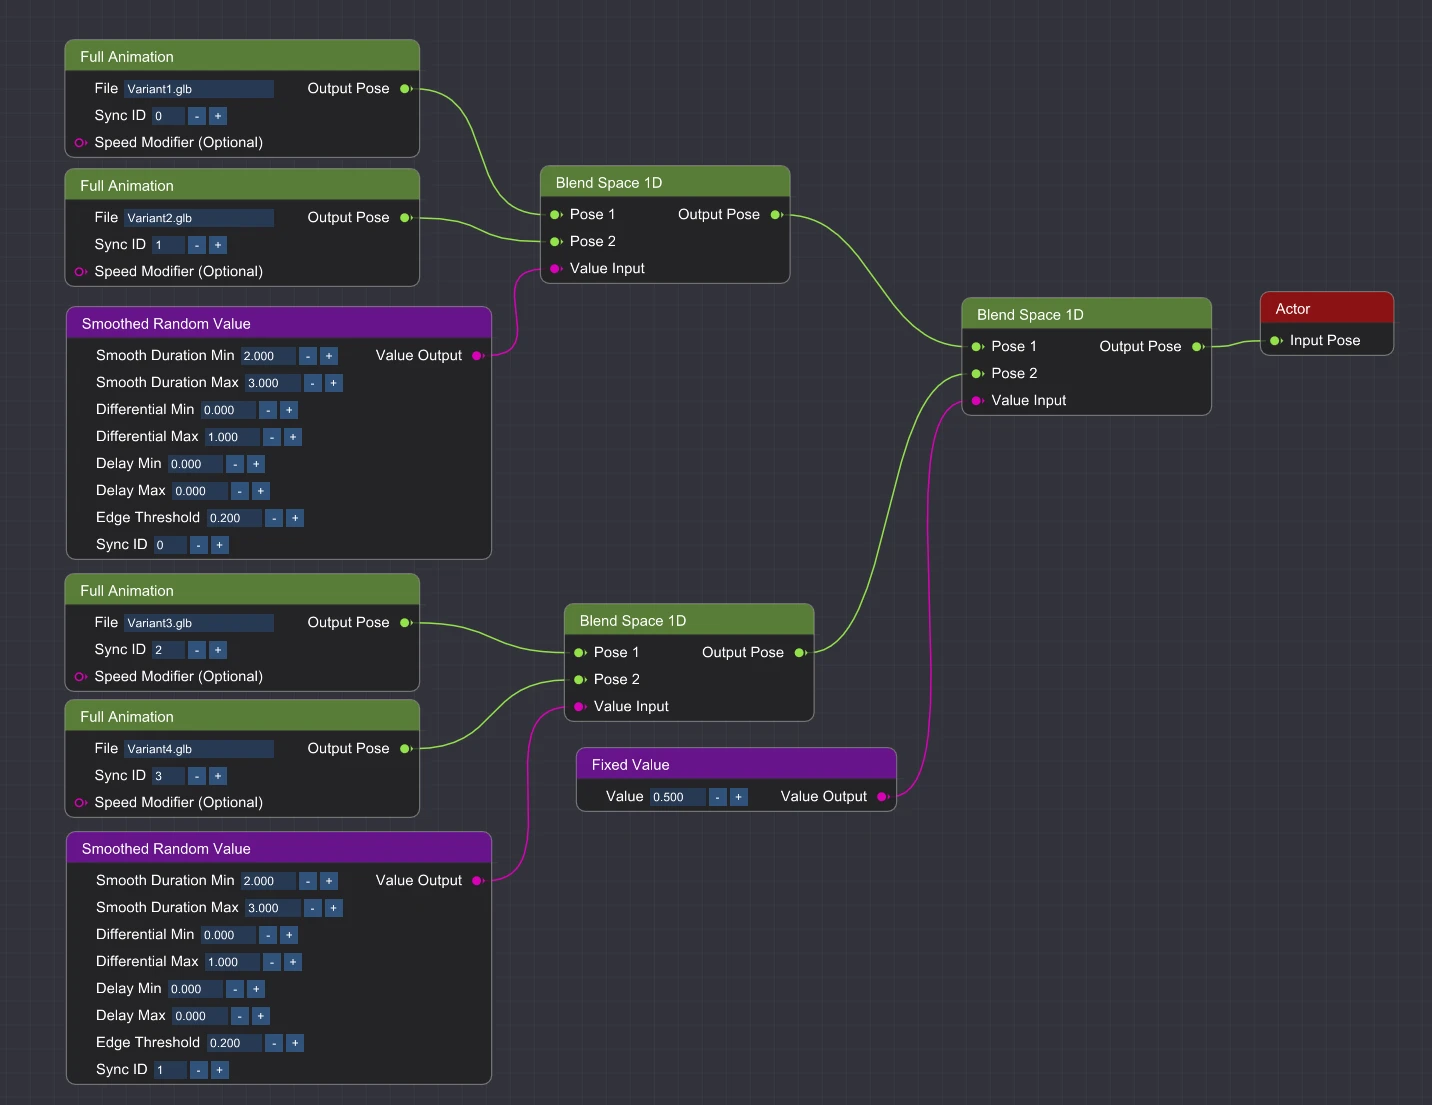This screenshot has width=1432, height=1105.
Task: Decrease the Fixed Value node's Value with minus
Action: point(717,797)
